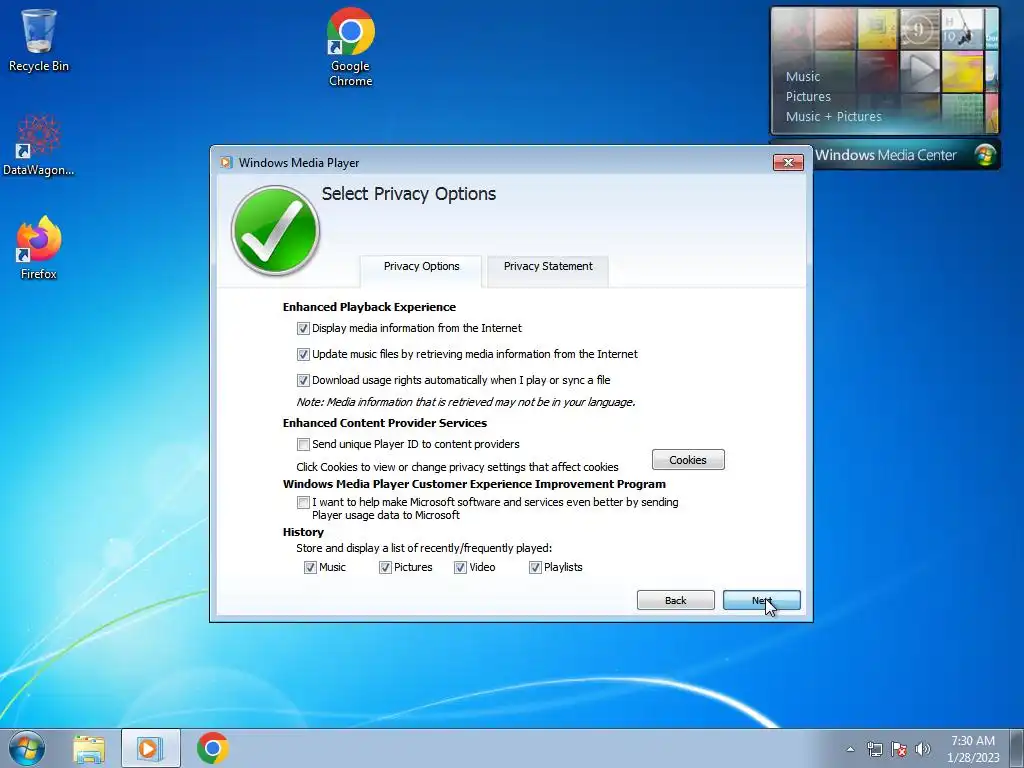Enable Send unique Player ID to content providers

303,445
